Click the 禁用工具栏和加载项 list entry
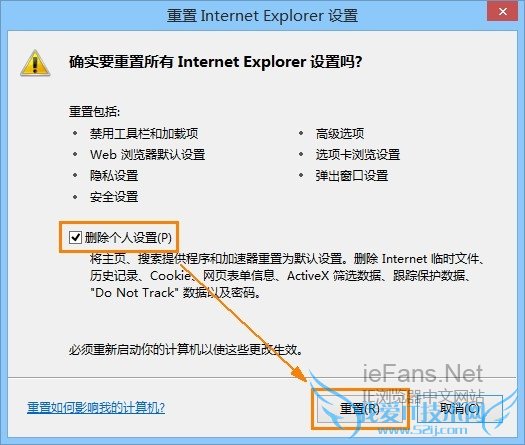The height and width of the screenshot is (445, 525). (x=144, y=133)
